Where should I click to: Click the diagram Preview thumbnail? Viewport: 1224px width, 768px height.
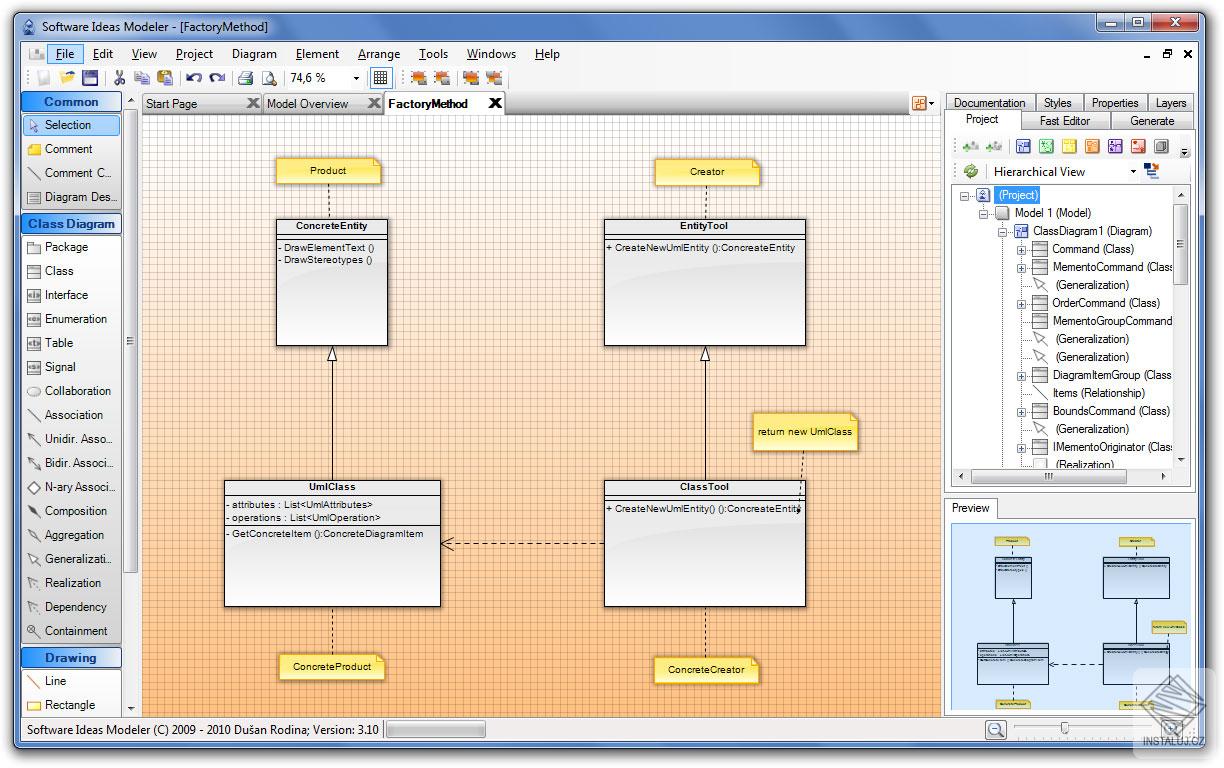pos(1071,617)
